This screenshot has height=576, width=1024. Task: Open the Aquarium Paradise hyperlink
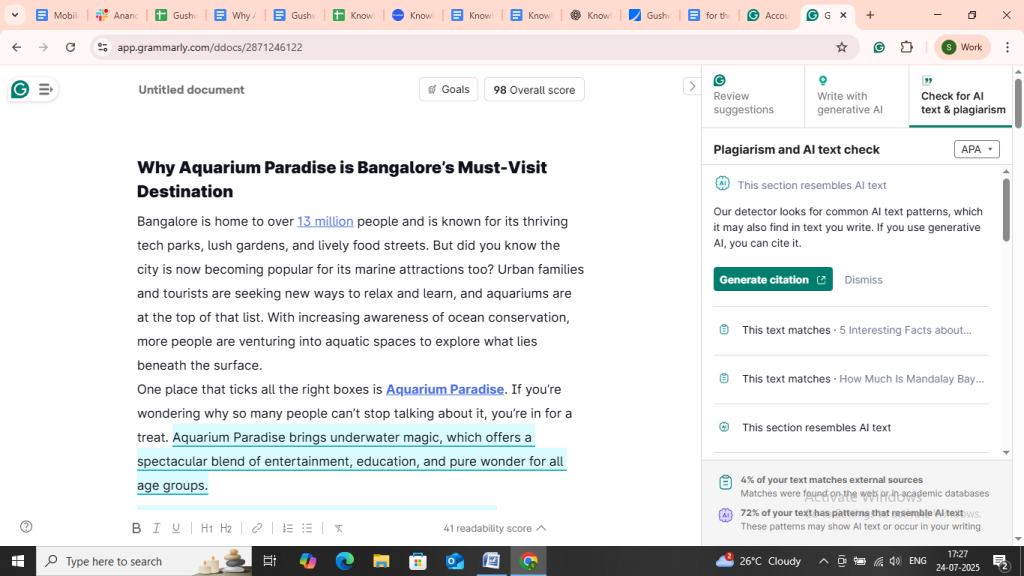click(x=445, y=389)
